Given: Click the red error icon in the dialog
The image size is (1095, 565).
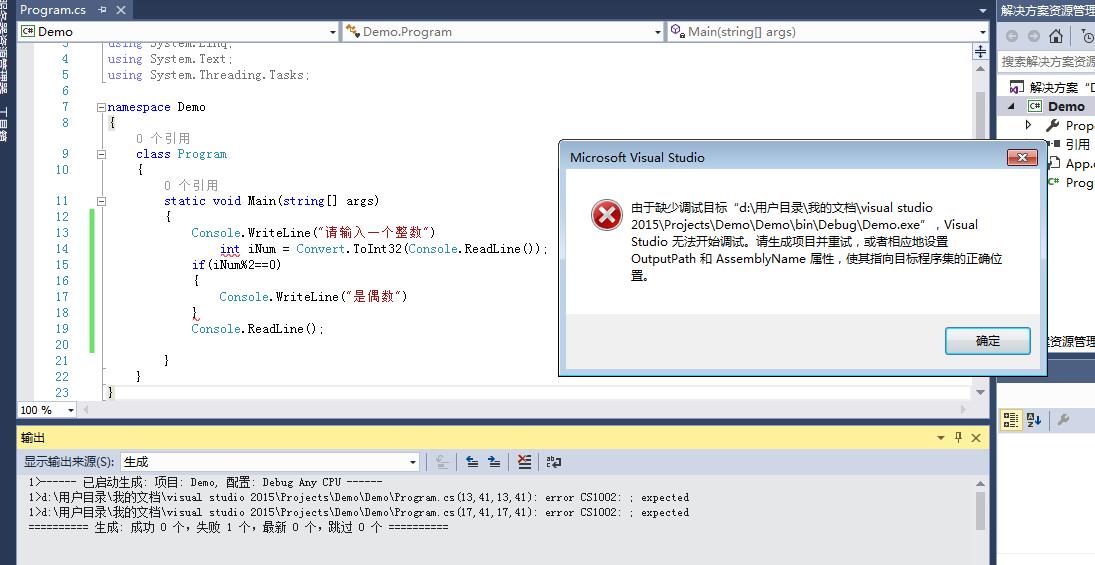Looking at the screenshot, I should pyautogui.click(x=607, y=215).
